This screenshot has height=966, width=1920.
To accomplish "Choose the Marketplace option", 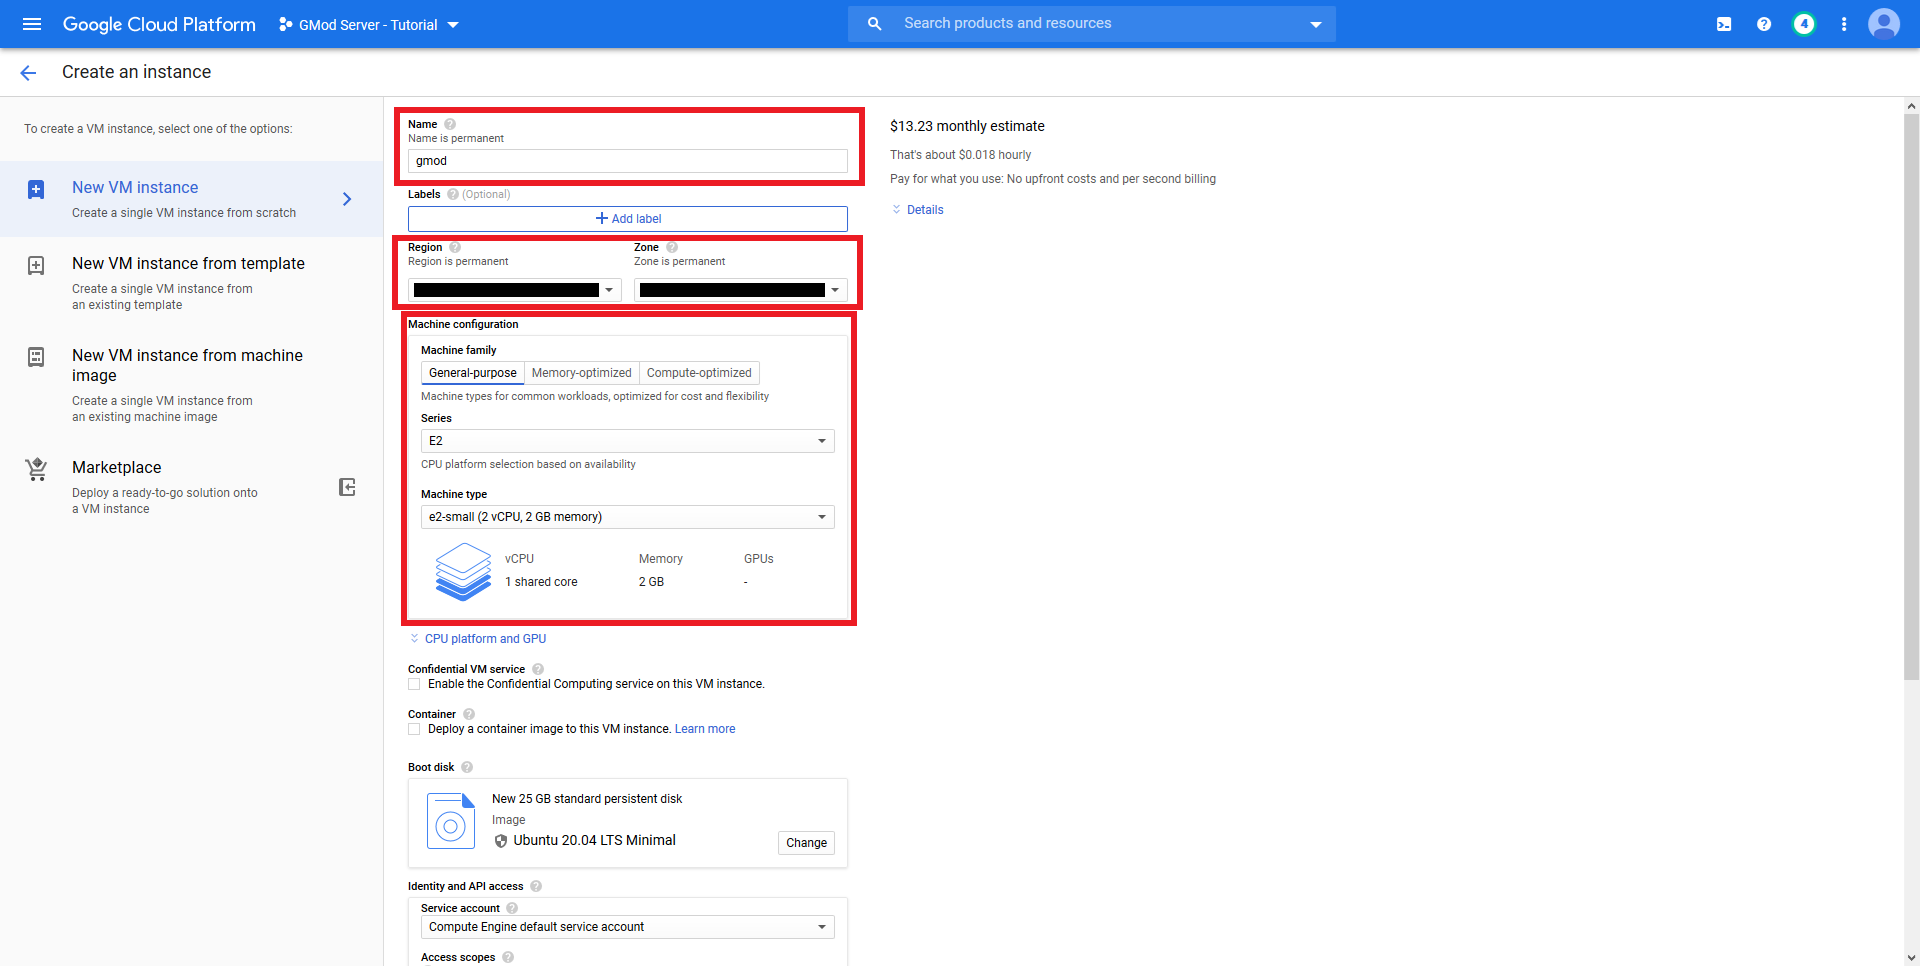I will coord(192,487).
